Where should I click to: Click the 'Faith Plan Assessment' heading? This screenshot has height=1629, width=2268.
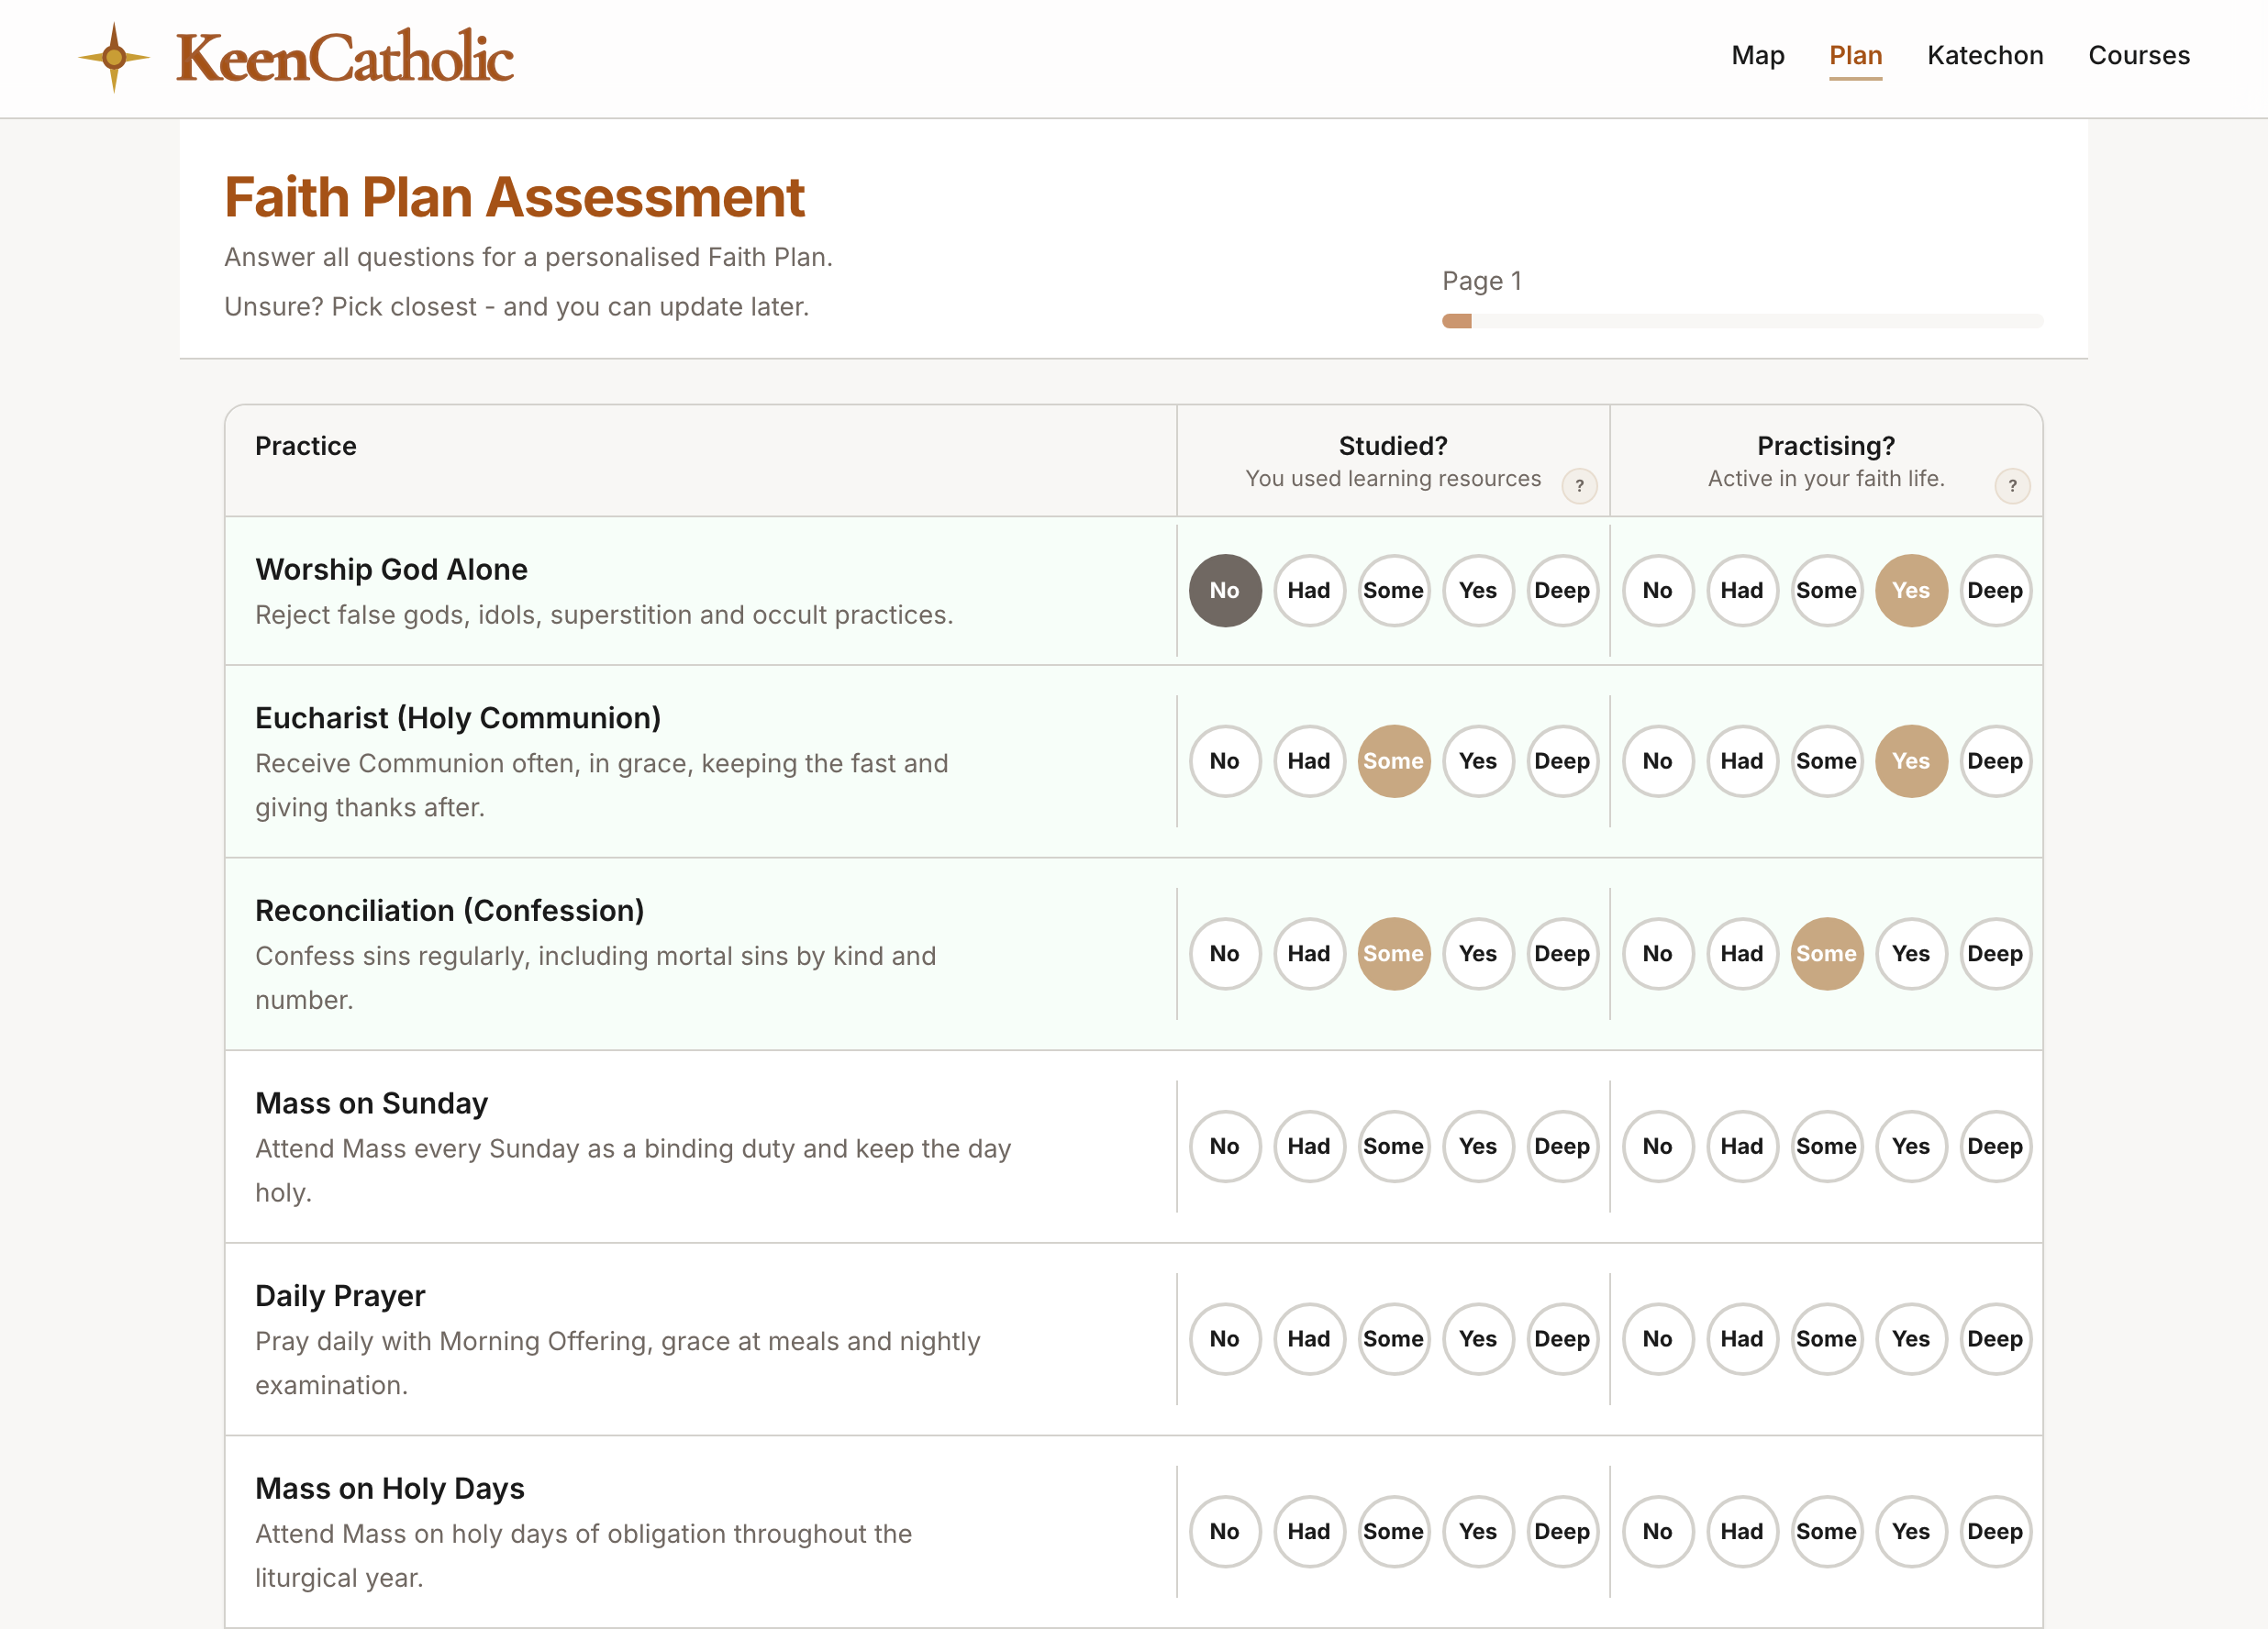514,197
